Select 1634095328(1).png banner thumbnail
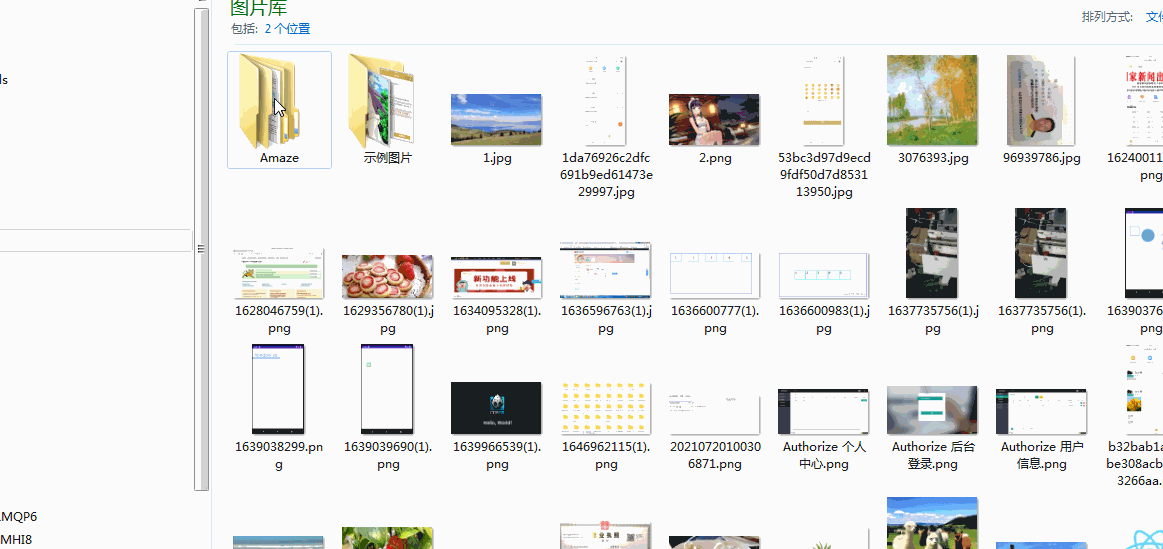Screen dimensions: 1163x549 pyautogui.click(x=496, y=277)
